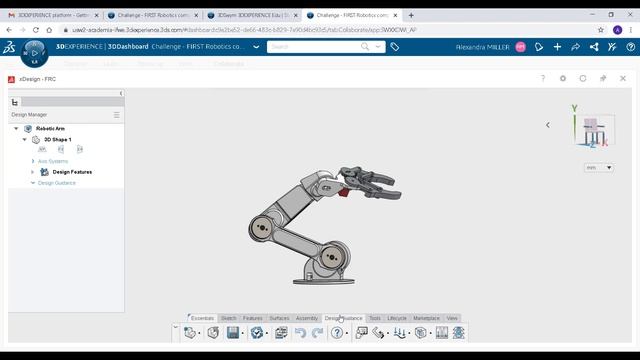Click the view orientation cube

pyautogui.click(x=594, y=131)
